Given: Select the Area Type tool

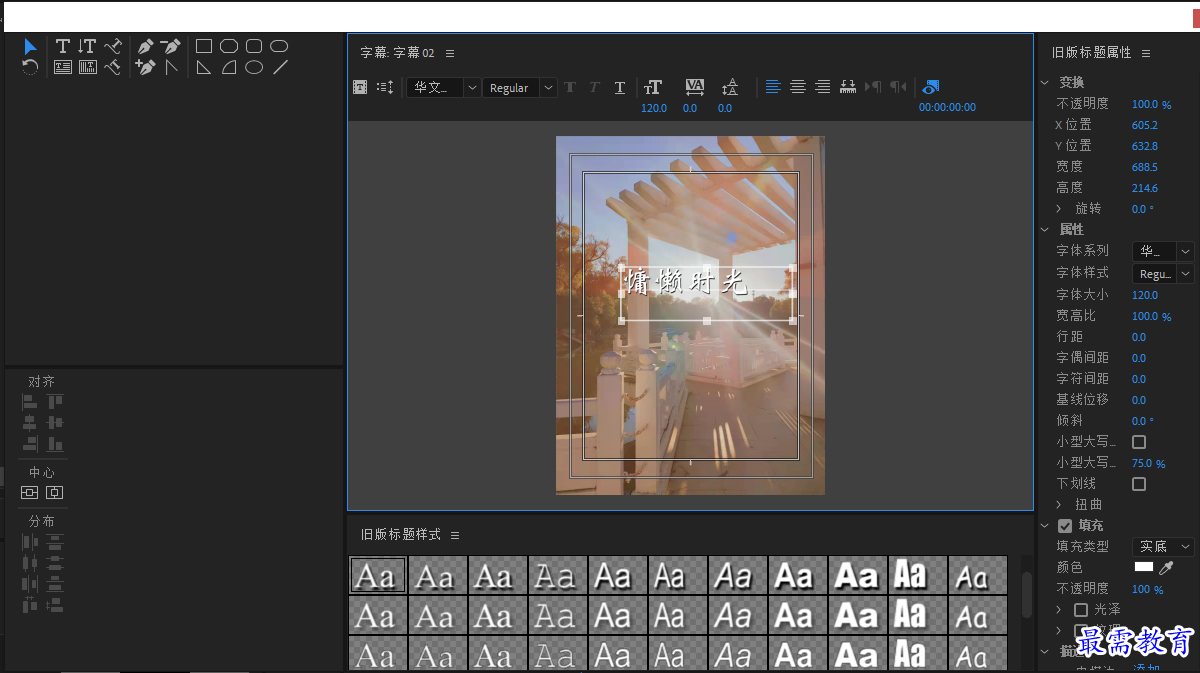Looking at the screenshot, I should coord(63,67).
